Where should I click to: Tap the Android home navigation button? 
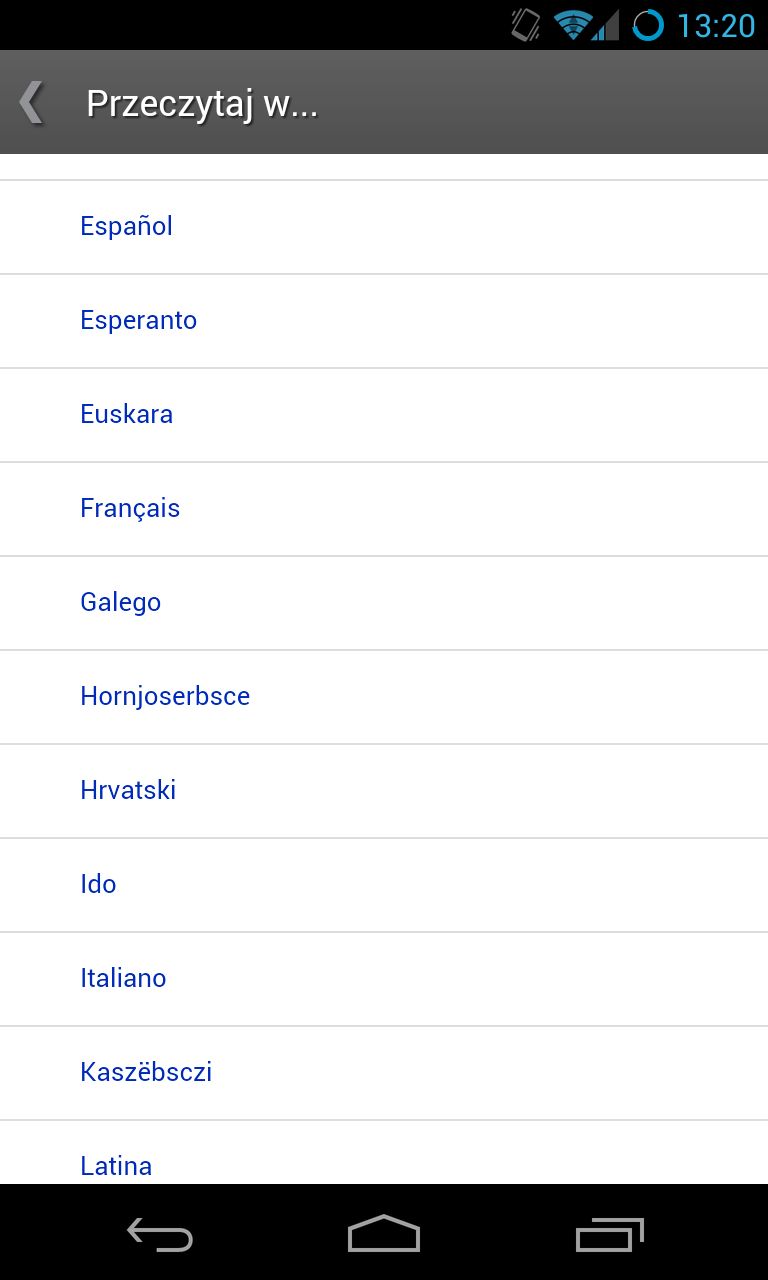384,1234
